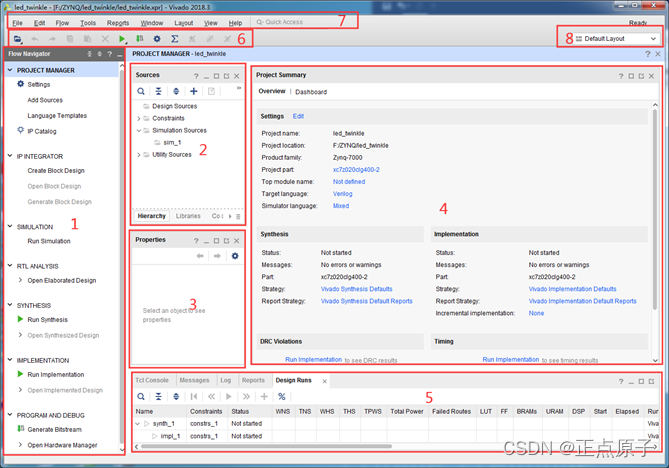Collapse the SIMULATION section
This screenshot has width=669, height=468.
click(x=10, y=227)
